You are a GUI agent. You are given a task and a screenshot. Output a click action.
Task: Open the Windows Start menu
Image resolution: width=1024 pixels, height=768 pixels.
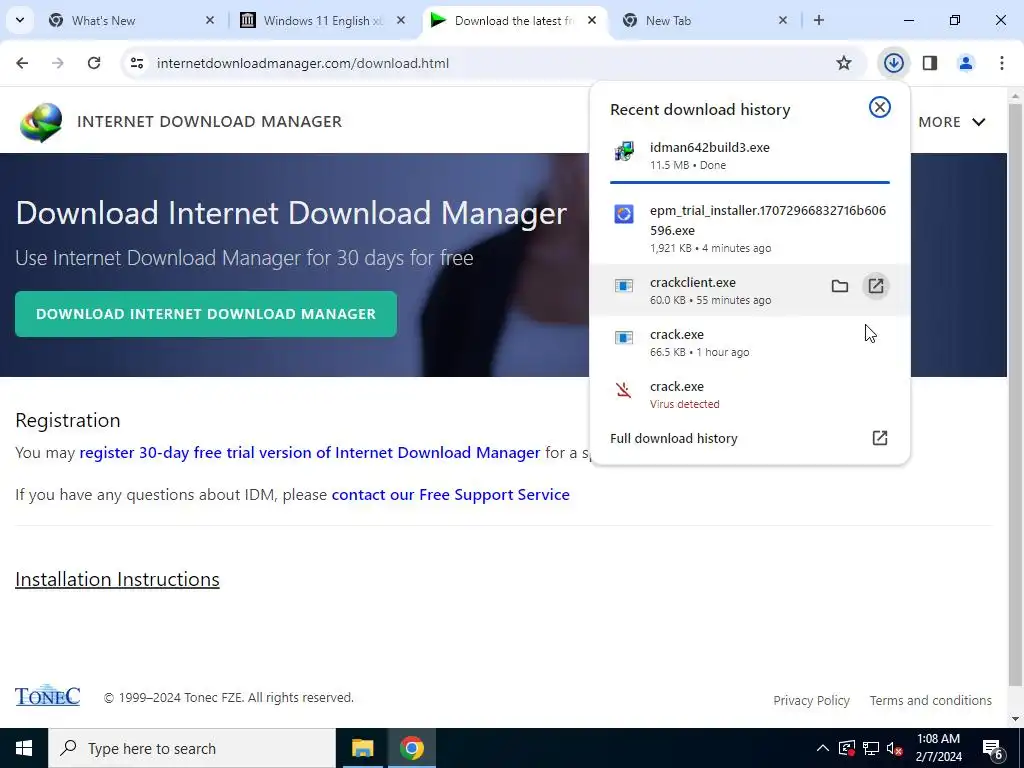[x=24, y=748]
